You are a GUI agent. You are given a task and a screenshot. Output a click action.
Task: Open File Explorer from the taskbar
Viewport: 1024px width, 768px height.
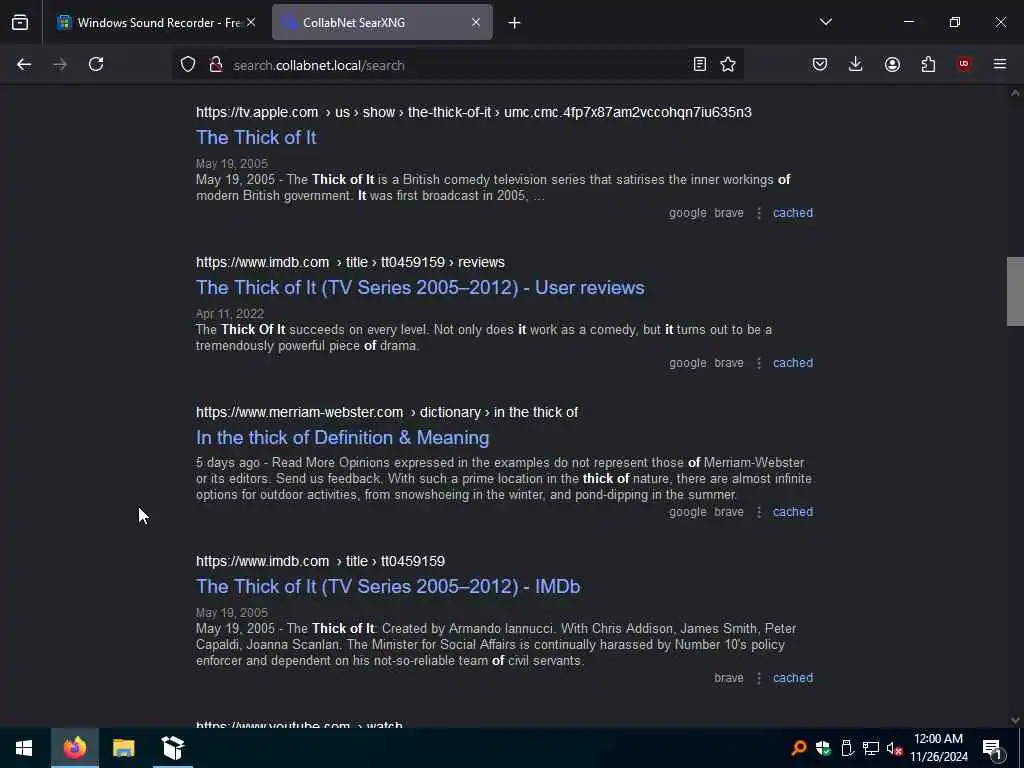(123, 748)
